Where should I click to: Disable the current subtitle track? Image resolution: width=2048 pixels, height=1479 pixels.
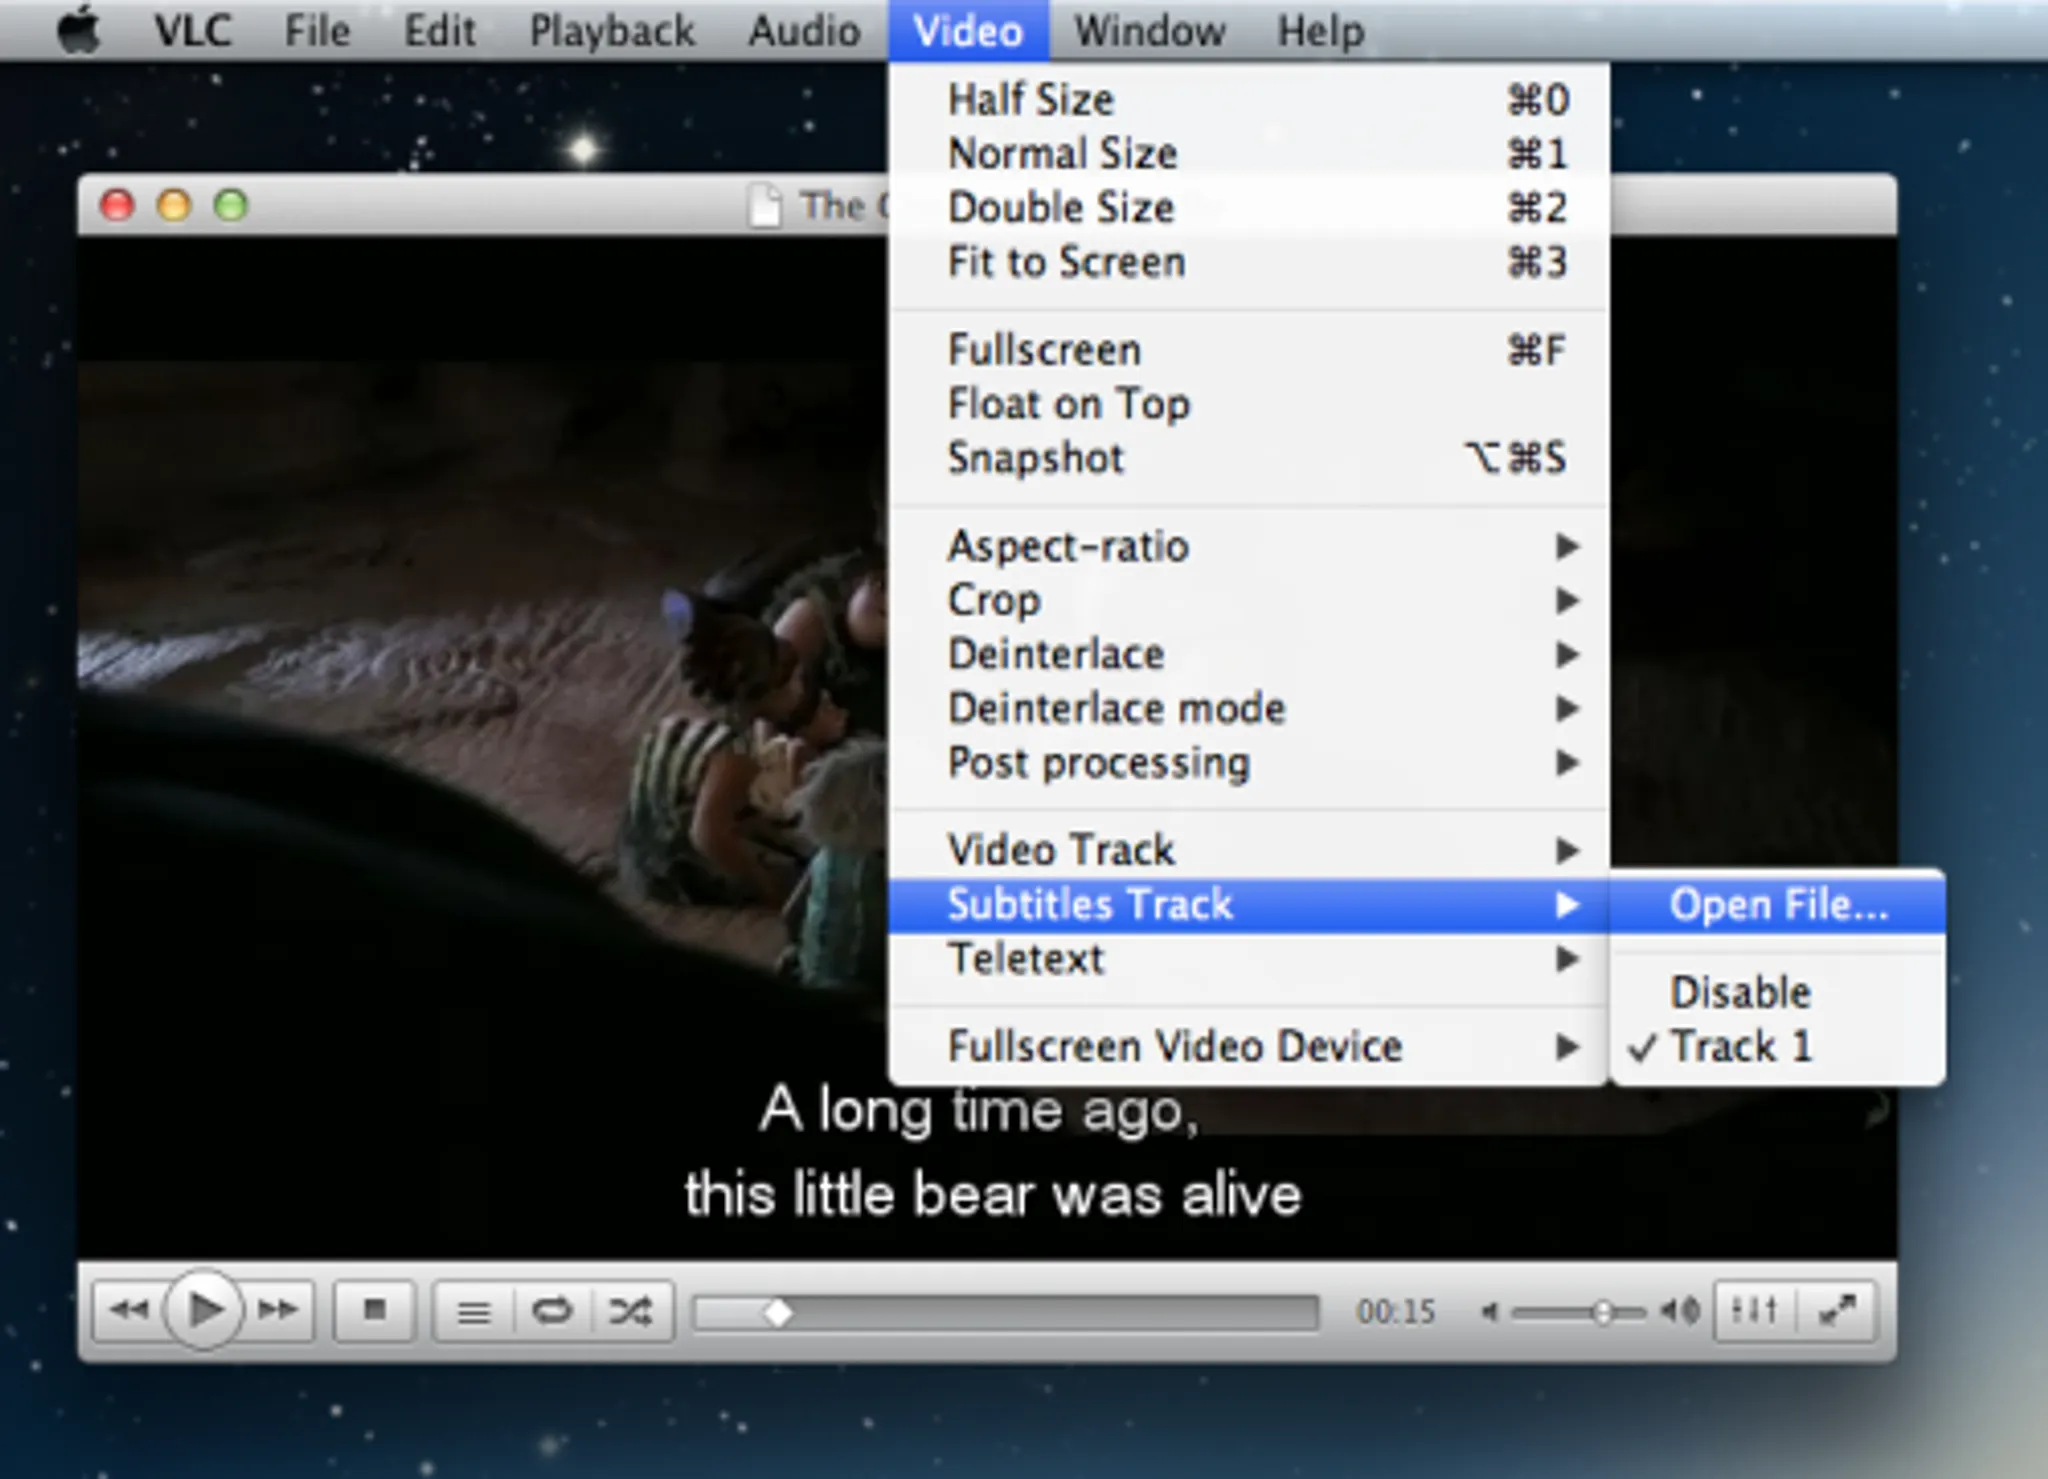tap(1740, 992)
